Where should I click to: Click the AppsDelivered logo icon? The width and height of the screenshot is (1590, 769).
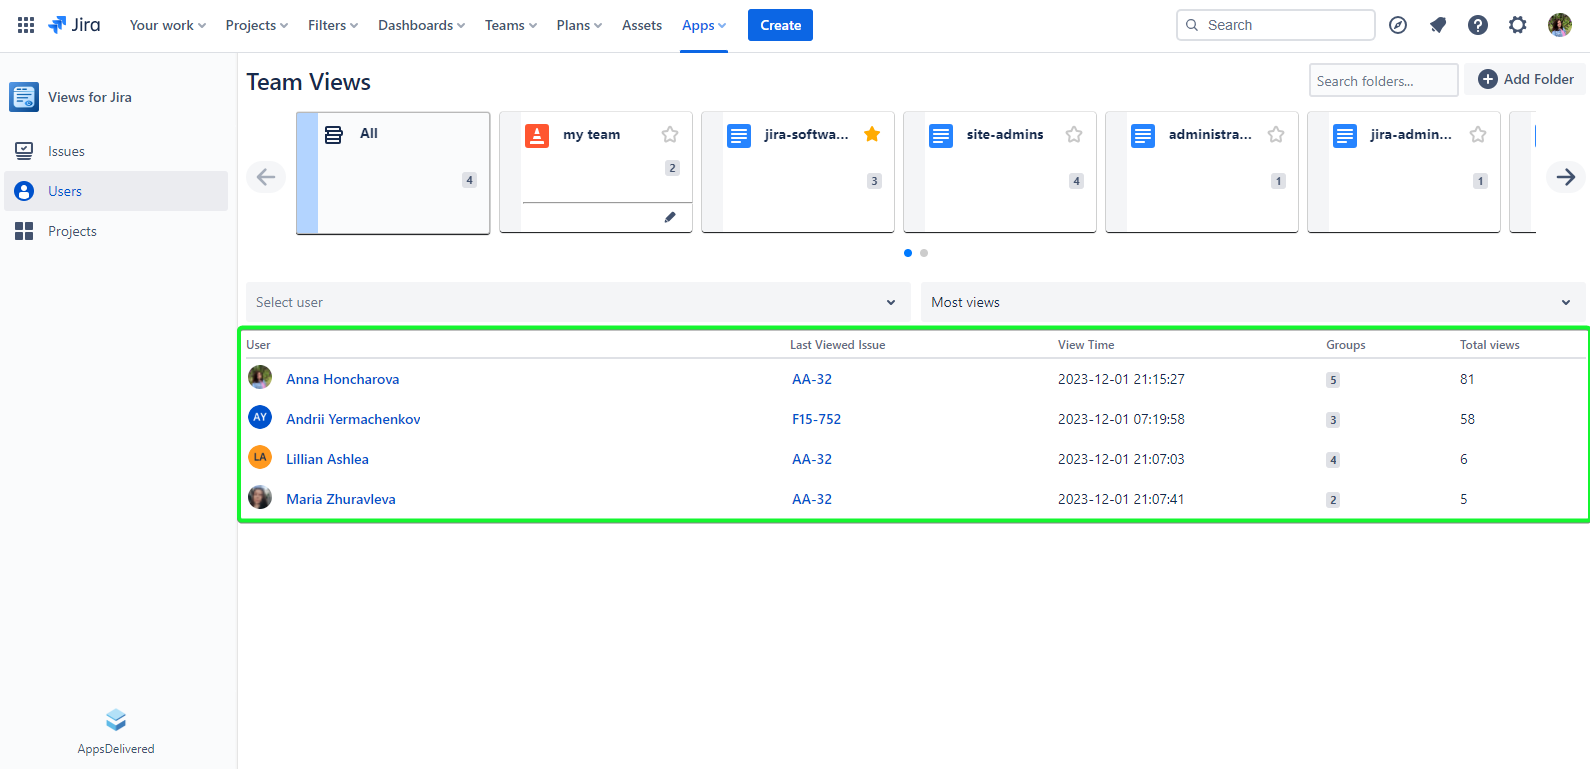coord(116,720)
